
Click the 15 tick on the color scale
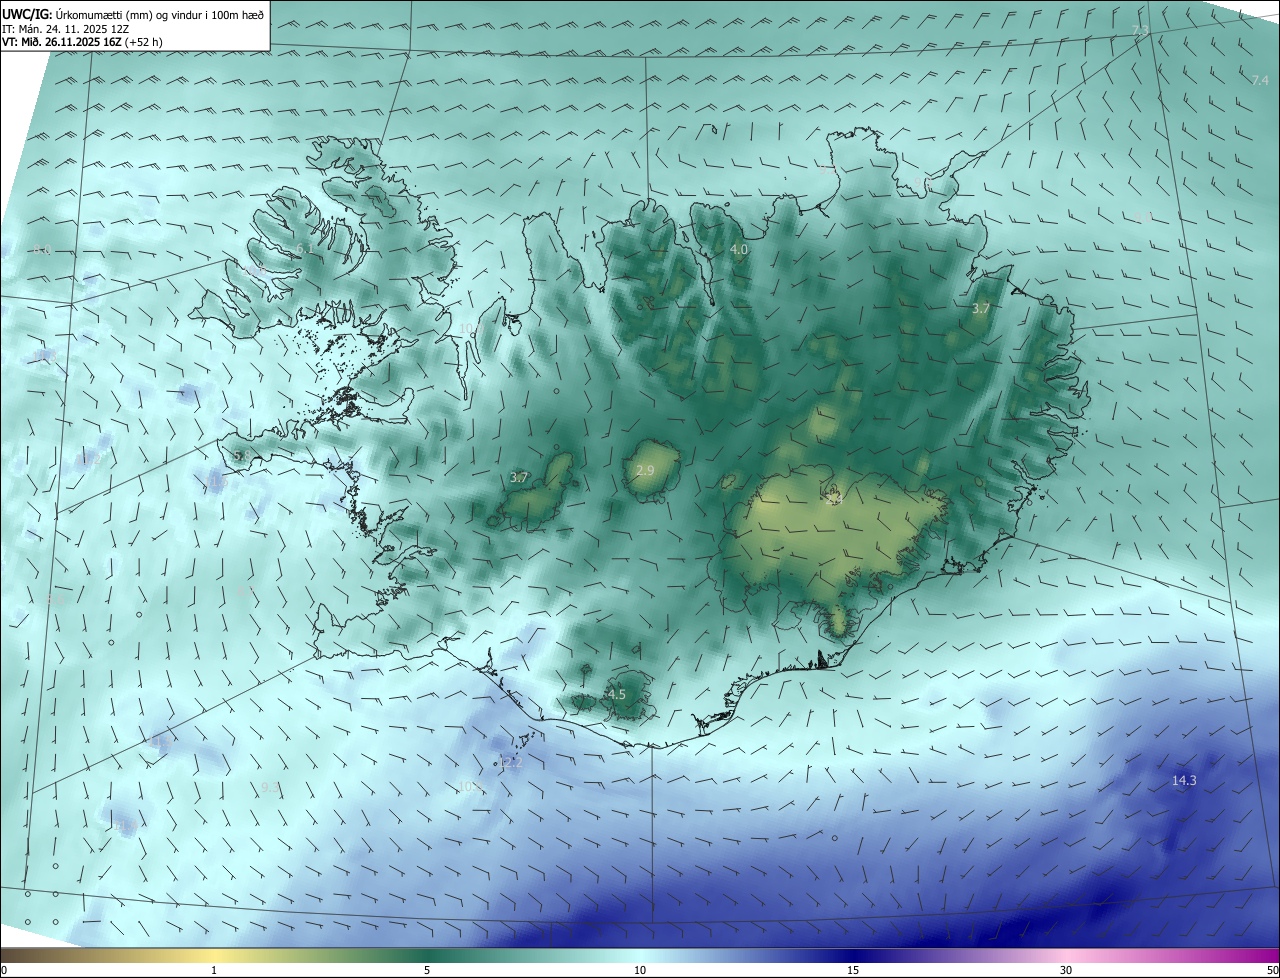pyautogui.click(x=853, y=970)
